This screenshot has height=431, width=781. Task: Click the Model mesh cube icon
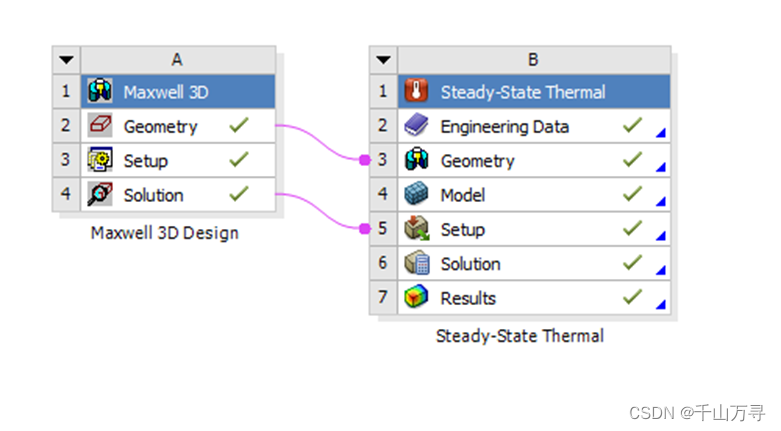click(416, 194)
